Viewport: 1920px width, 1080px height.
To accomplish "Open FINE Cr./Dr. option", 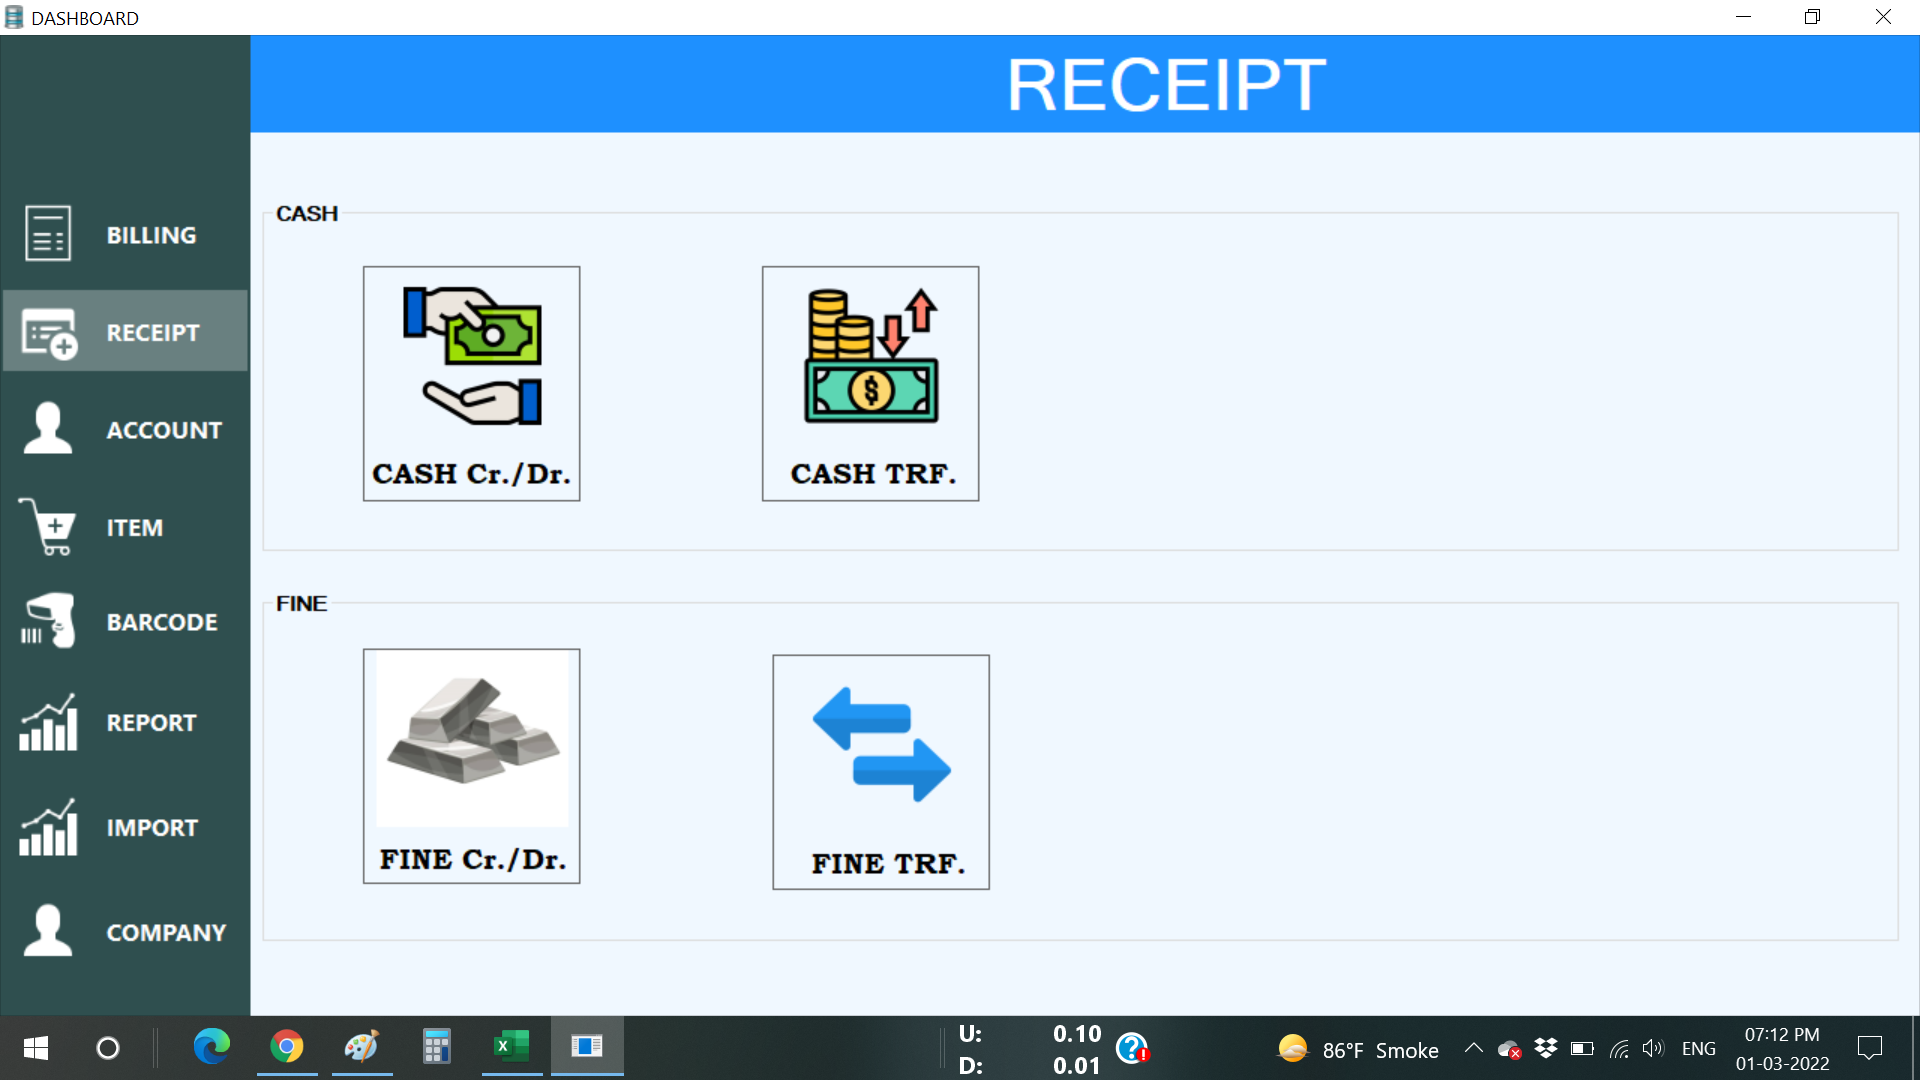I will click(x=471, y=767).
